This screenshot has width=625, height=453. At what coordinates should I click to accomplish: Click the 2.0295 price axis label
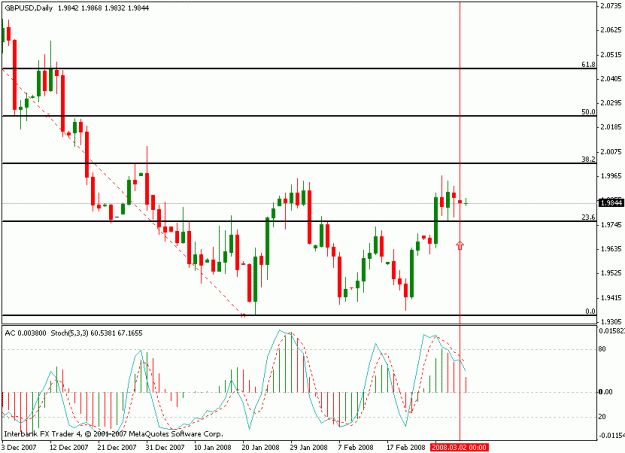(x=611, y=103)
